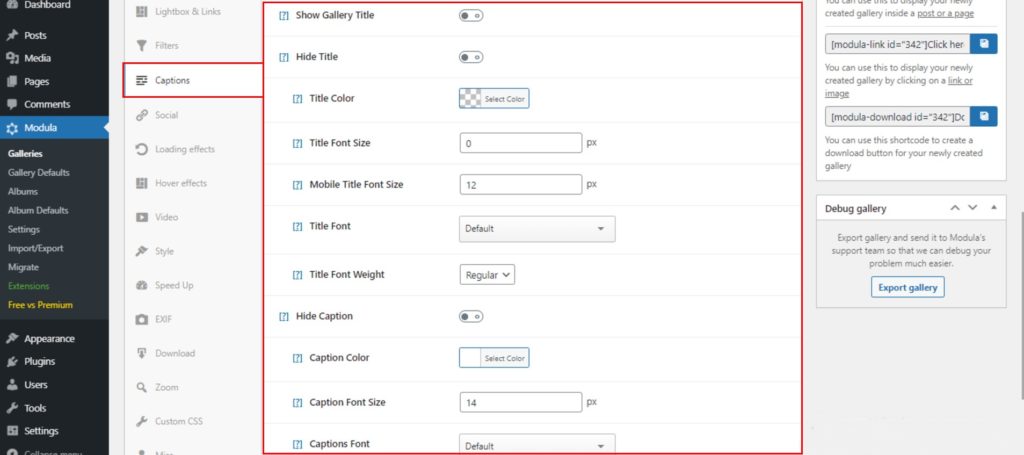Click the Export gallery button

pyautogui.click(x=907, y=288)
